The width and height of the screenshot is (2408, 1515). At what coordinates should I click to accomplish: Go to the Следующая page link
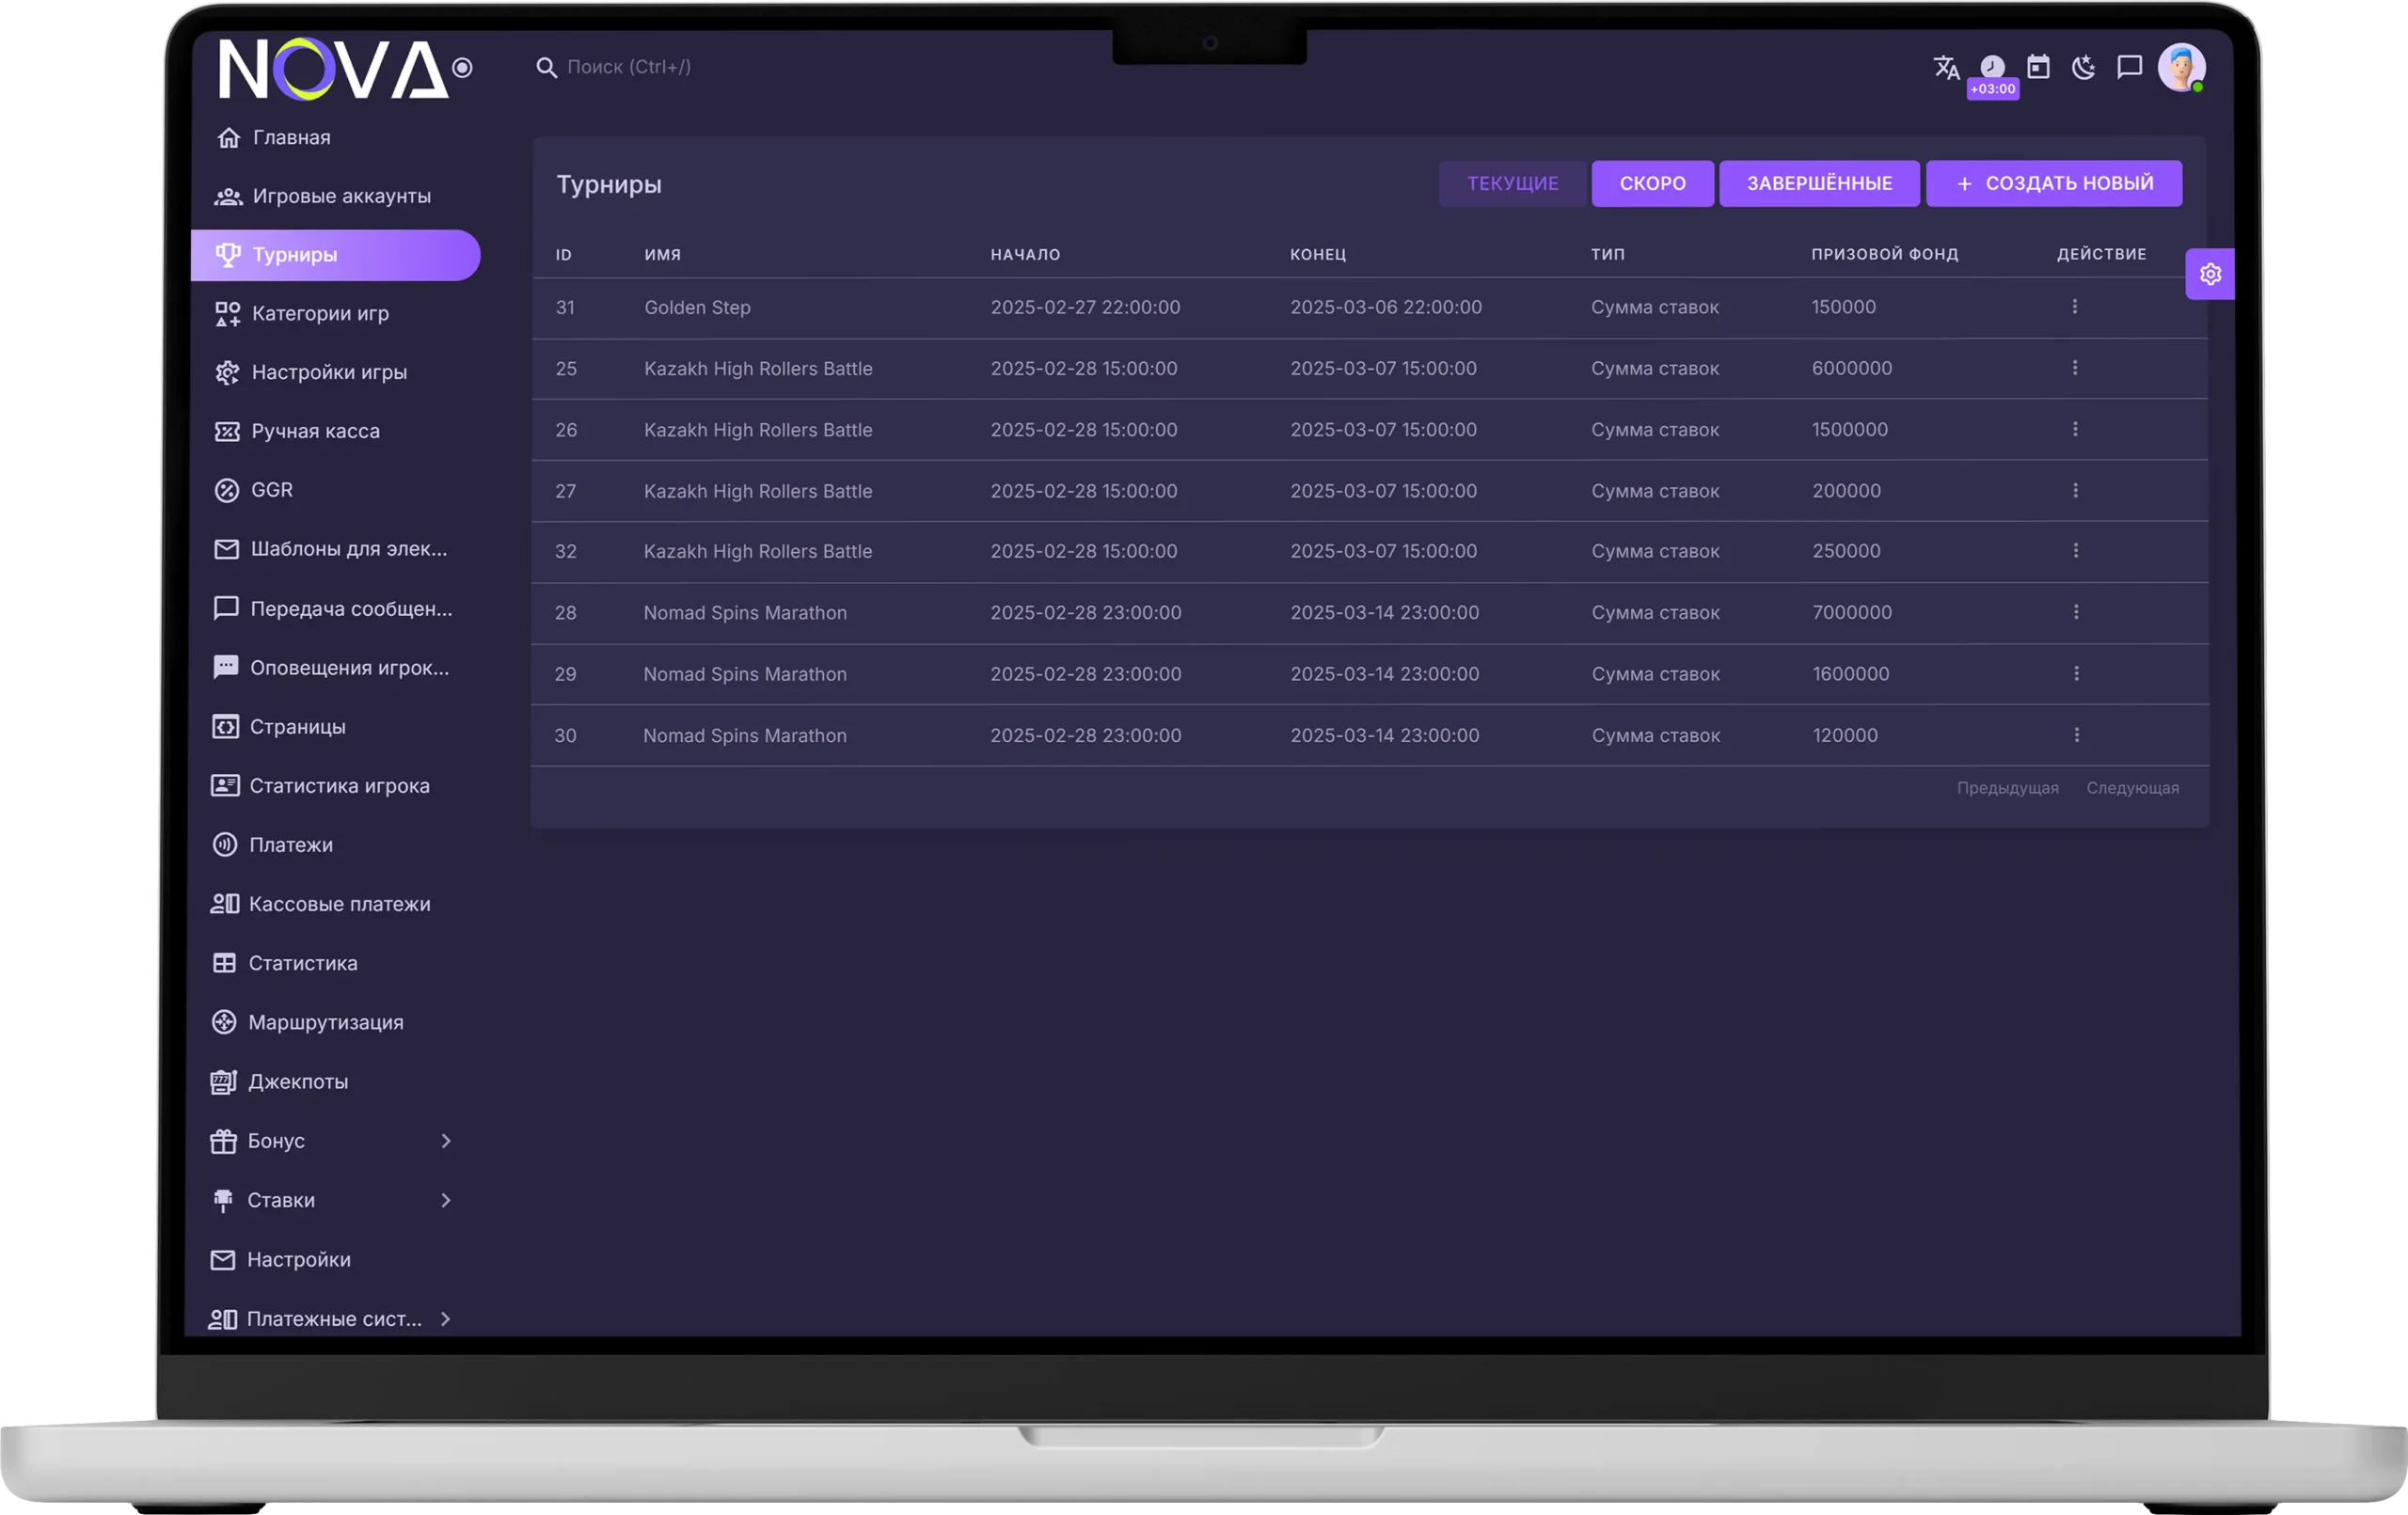click(2132, 788)
